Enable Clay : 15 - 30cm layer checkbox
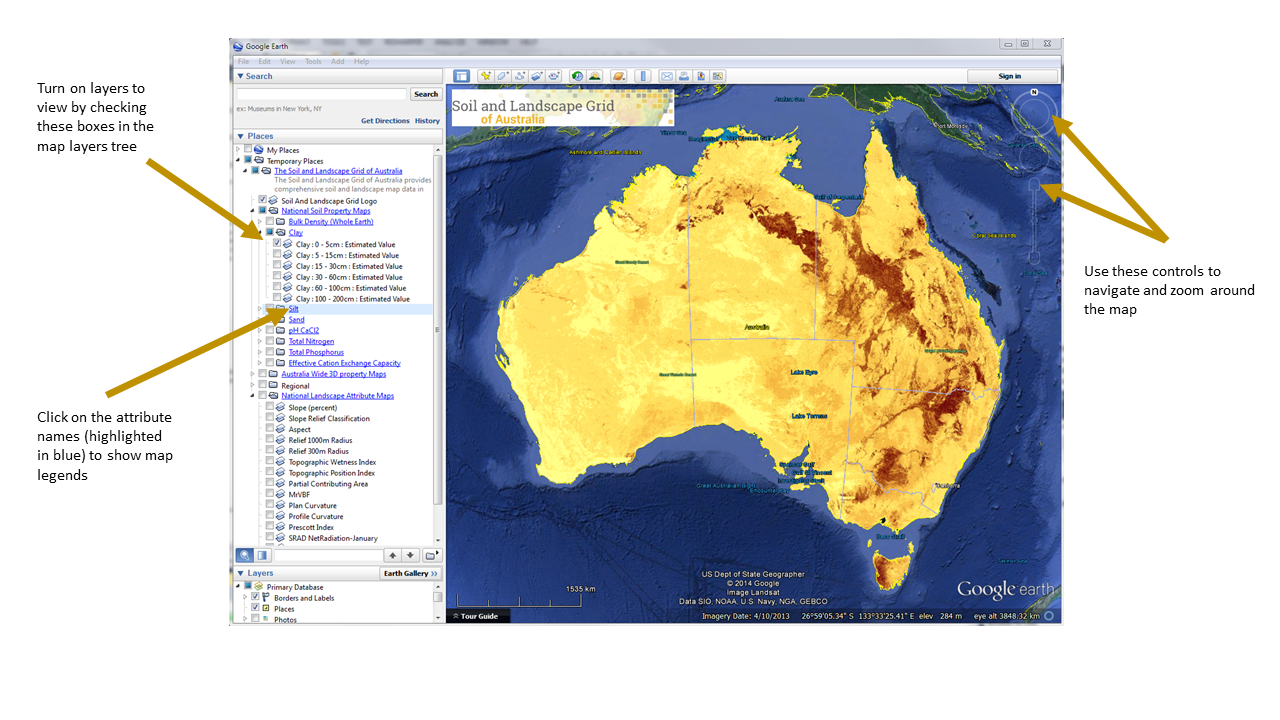The width and height of the screenshot is (1280, 720). click(x=277, y=266)
